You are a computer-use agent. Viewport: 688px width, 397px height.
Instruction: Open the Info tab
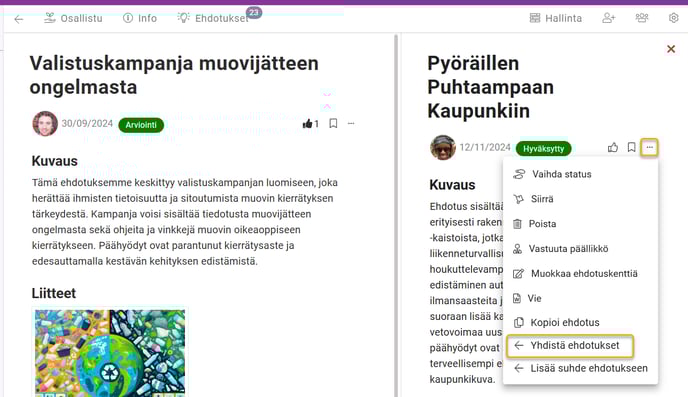pyautogui.click(x=140, y=18)
